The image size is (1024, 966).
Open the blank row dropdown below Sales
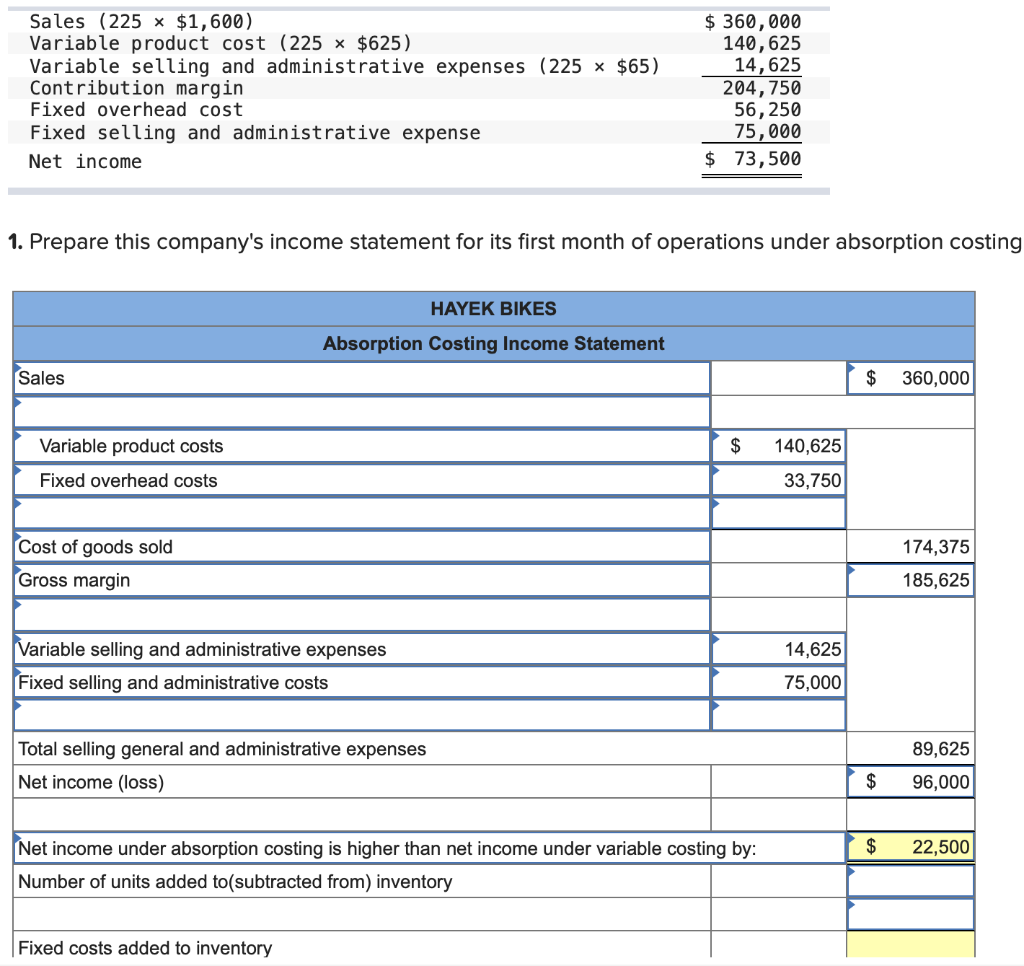16,404
